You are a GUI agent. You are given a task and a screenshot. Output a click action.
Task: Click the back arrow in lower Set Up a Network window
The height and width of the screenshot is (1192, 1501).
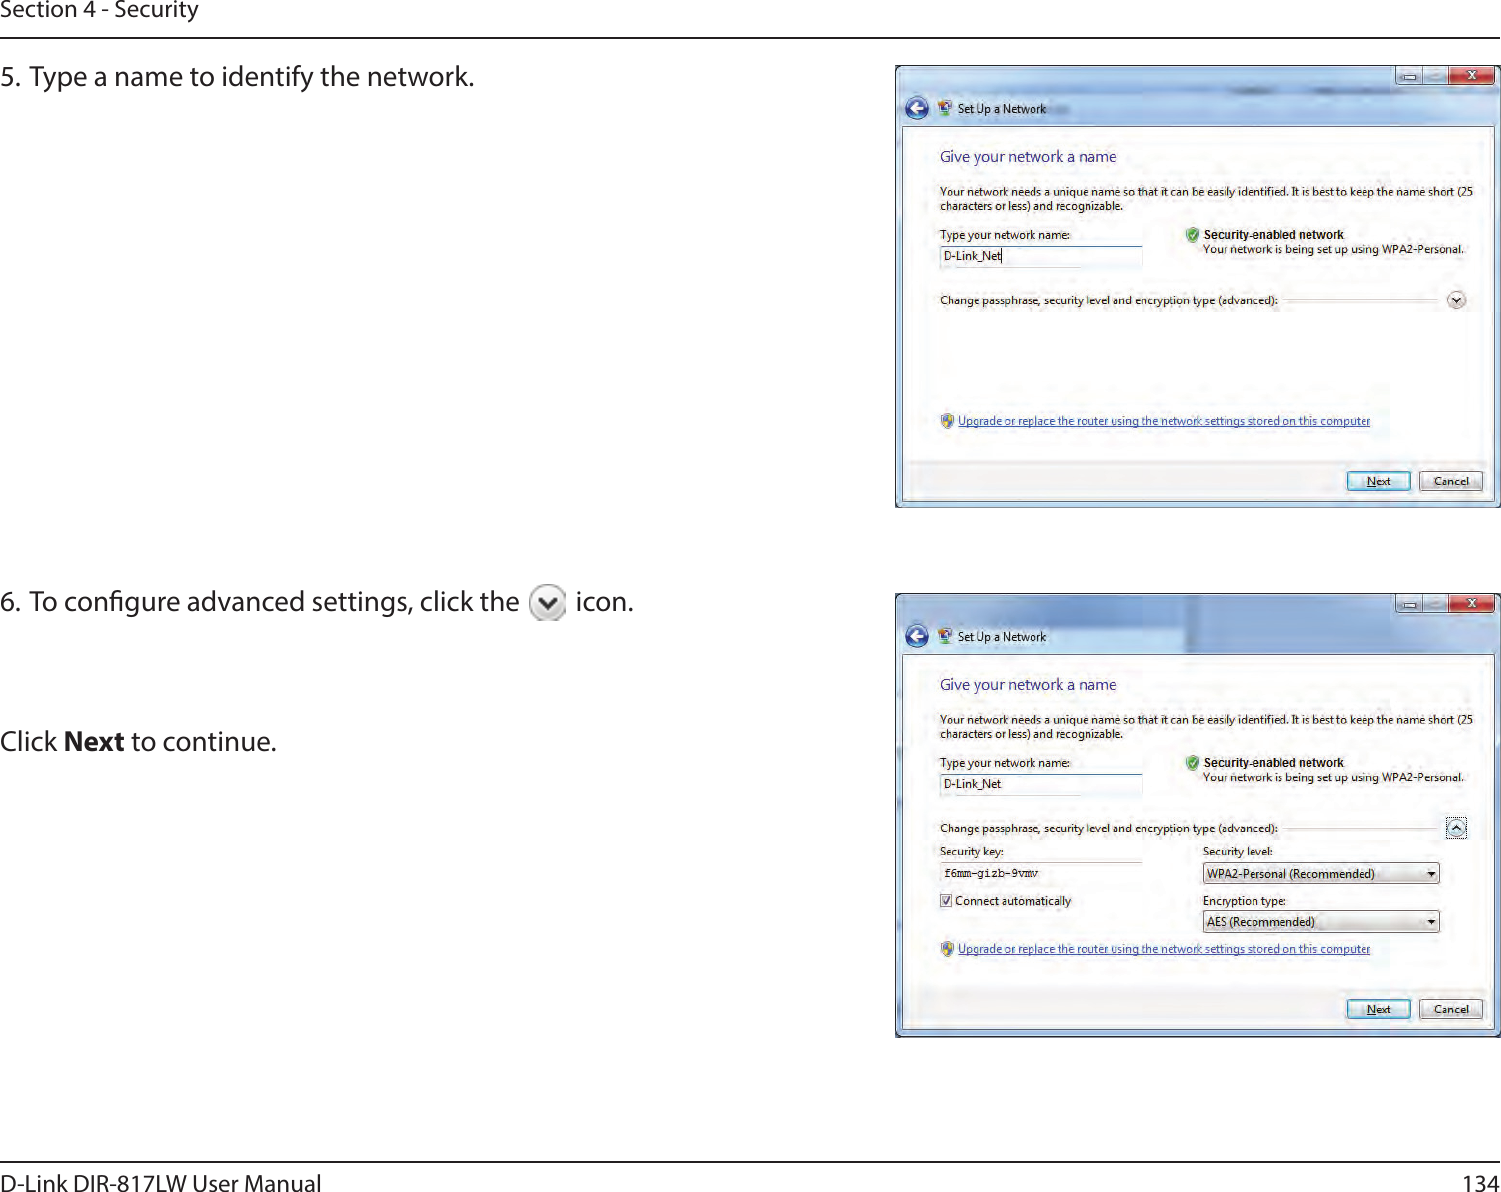coord(917,636)
